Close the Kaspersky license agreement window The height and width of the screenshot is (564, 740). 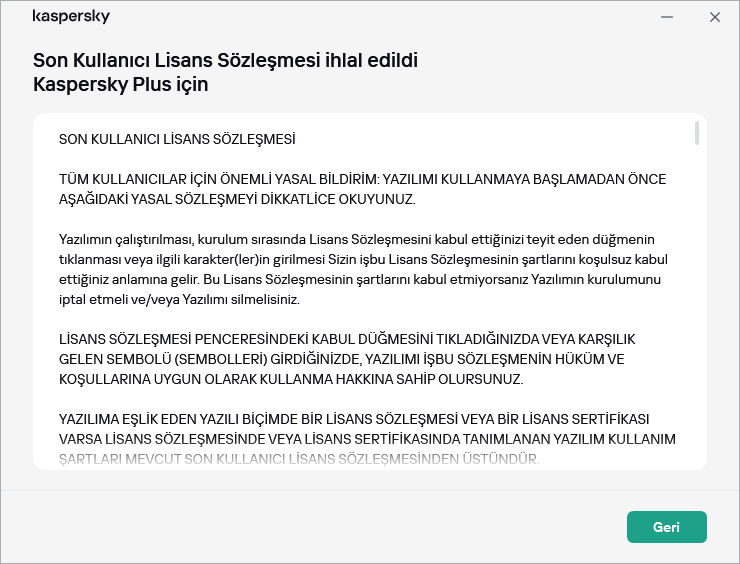pyautogui.click(x=714, y=17)
